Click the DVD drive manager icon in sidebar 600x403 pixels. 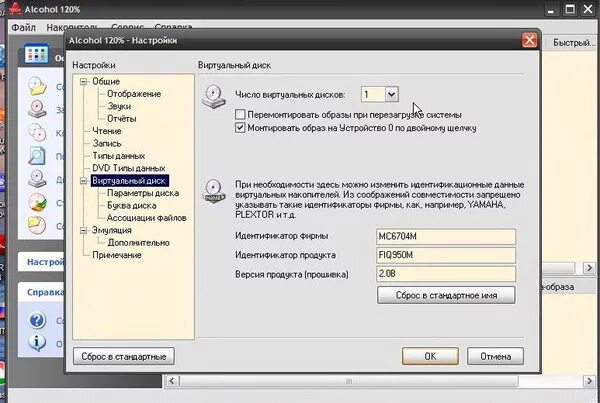tap(38, 179)
